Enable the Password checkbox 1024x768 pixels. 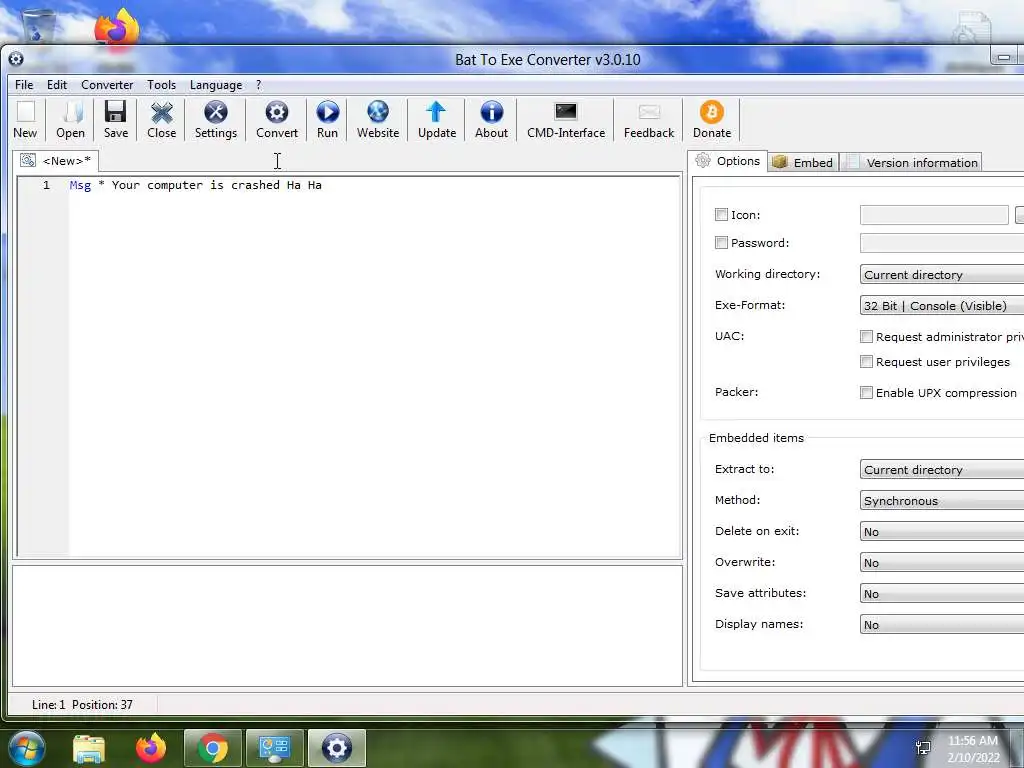coord(721,243)
